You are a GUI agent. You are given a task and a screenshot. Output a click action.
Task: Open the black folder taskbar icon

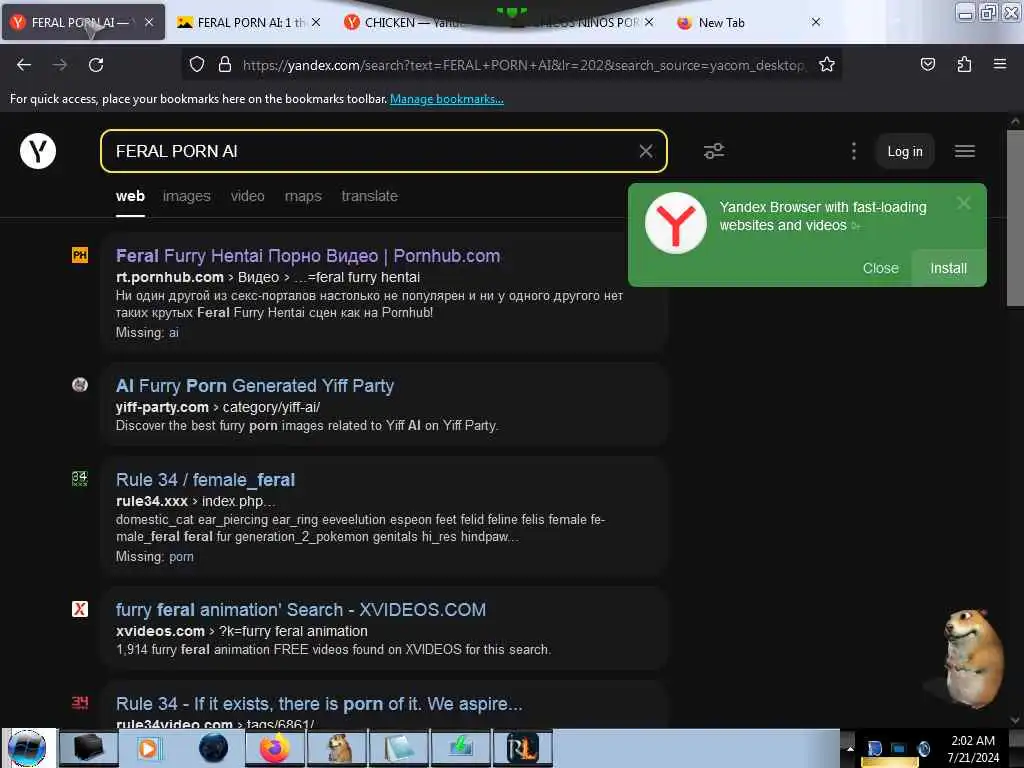[88, 748]
